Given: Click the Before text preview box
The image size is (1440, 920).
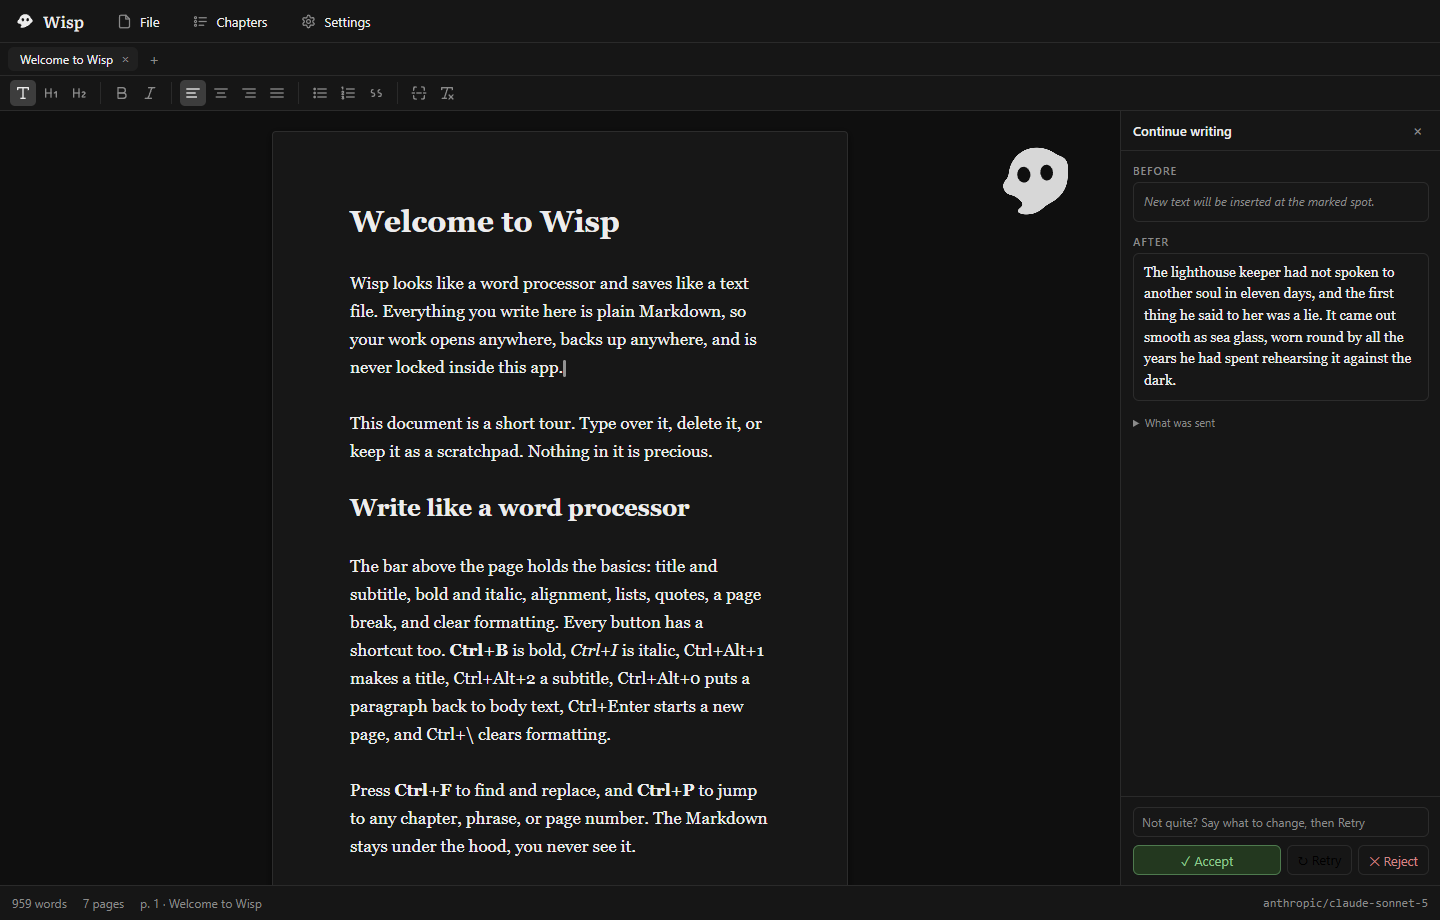Looking at the screenshot, I should tap(1280, 202).
